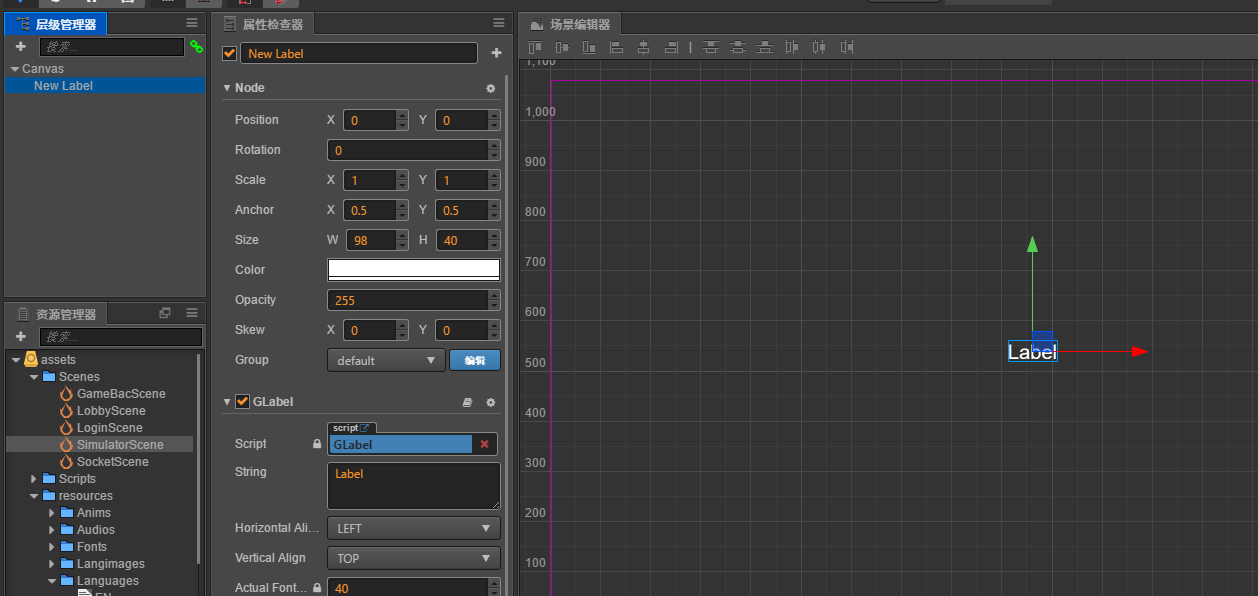
Task: Disable the GLabel component checkbox
Action: 242,402
